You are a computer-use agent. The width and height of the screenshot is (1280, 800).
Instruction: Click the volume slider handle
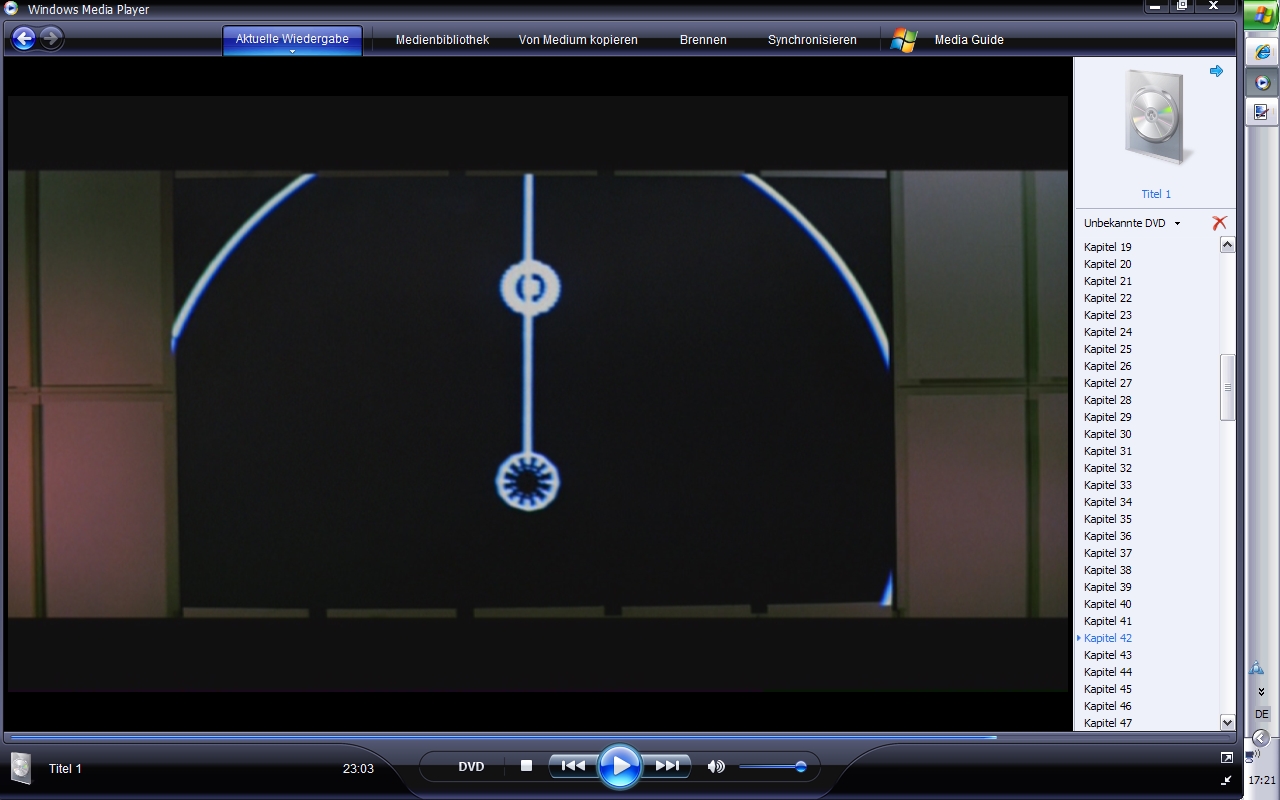point(800,767)
